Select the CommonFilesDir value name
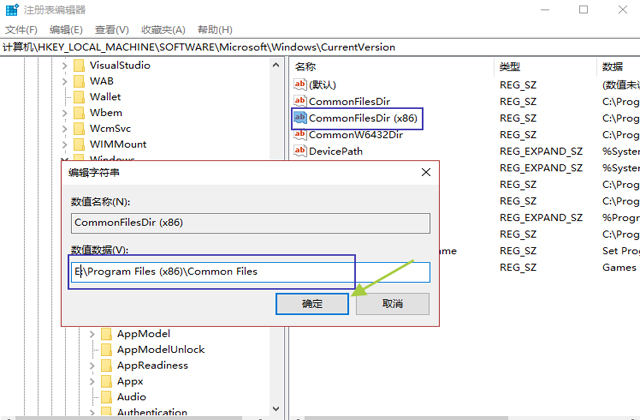The height and width of the screenshot is (420, 640). click(349, 101)
